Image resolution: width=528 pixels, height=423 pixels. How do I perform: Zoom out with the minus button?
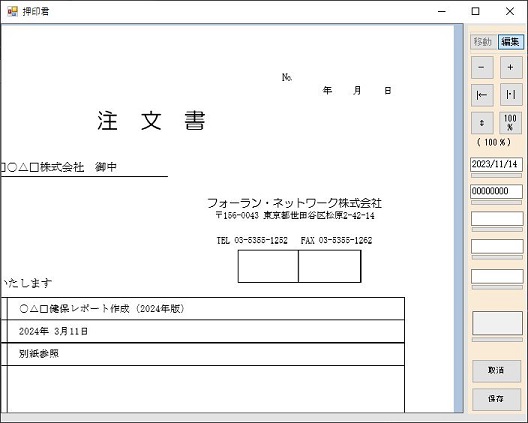point(482,67)
